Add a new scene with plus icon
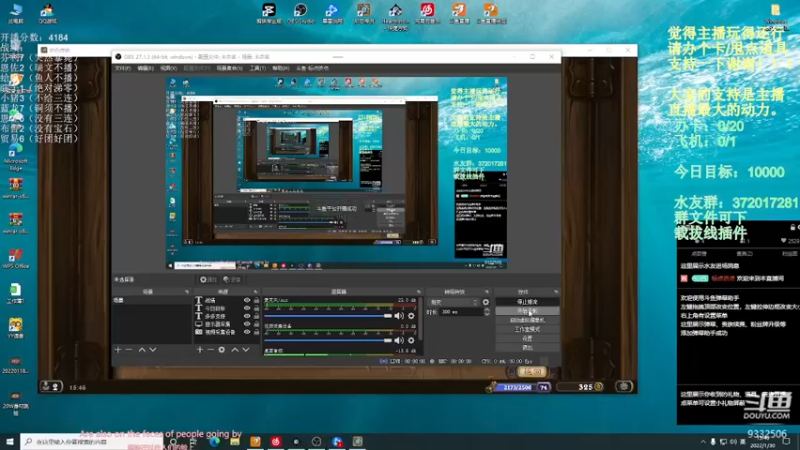 tap(118, 349)
